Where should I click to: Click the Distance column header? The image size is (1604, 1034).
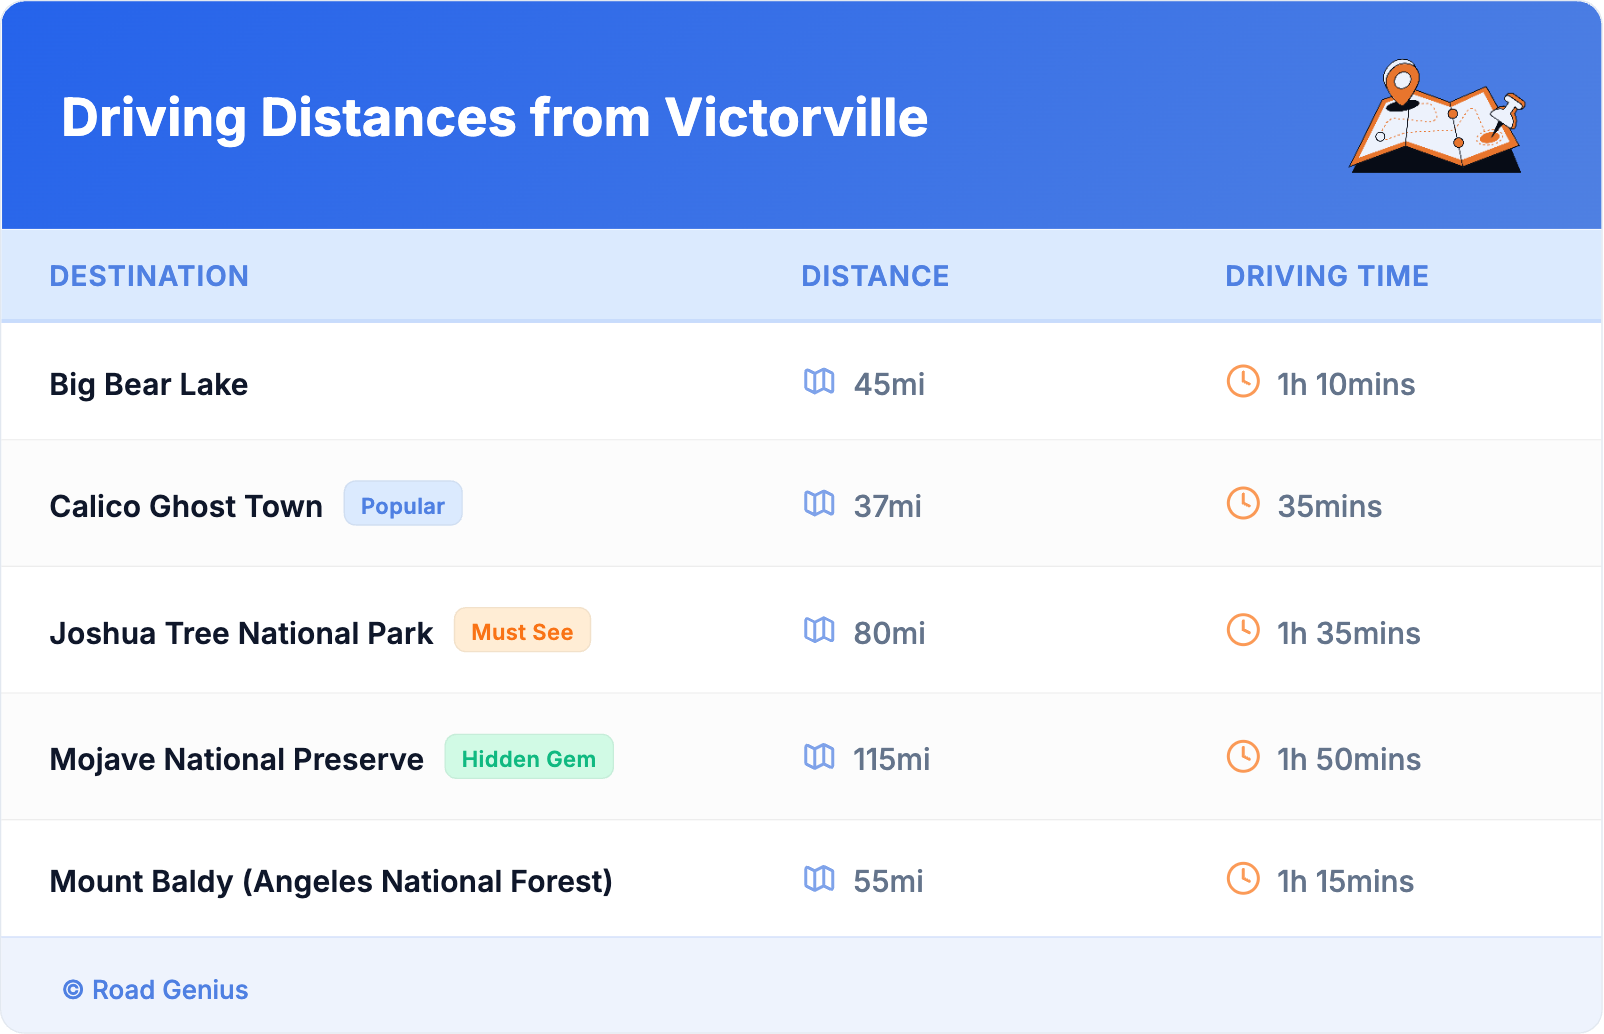875,276
